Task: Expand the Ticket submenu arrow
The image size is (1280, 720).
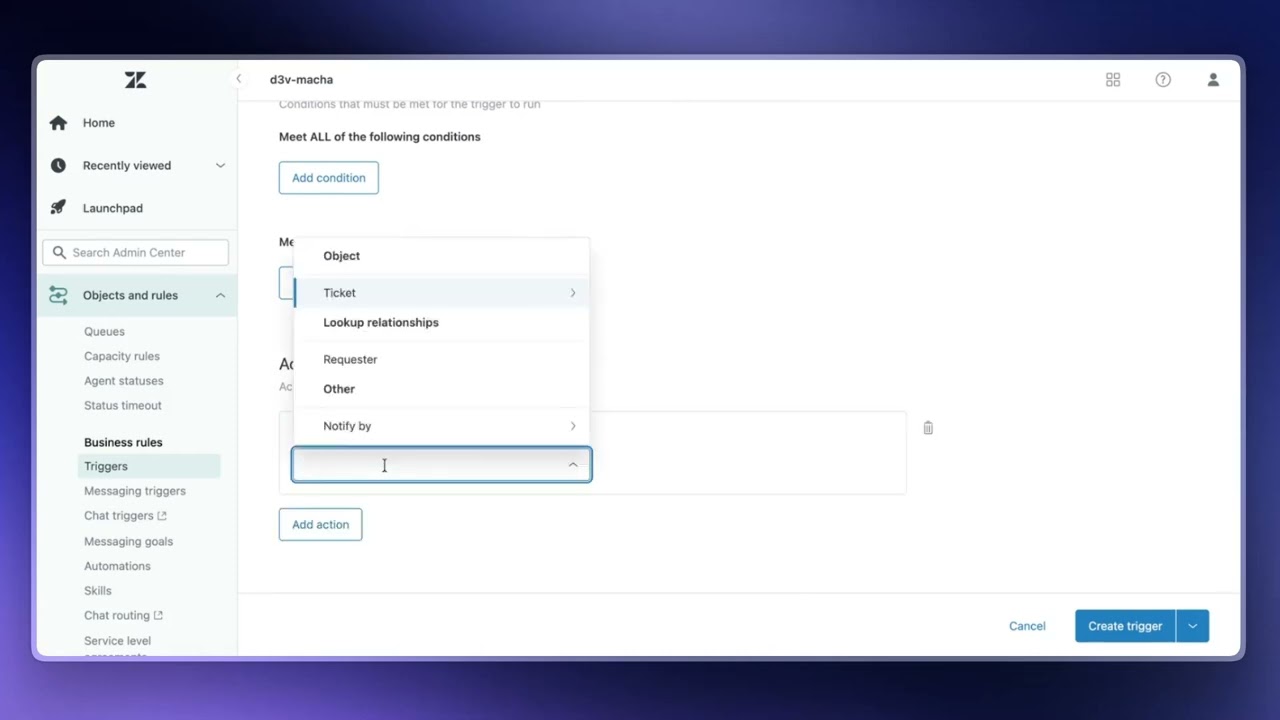Action: point(573,293)
